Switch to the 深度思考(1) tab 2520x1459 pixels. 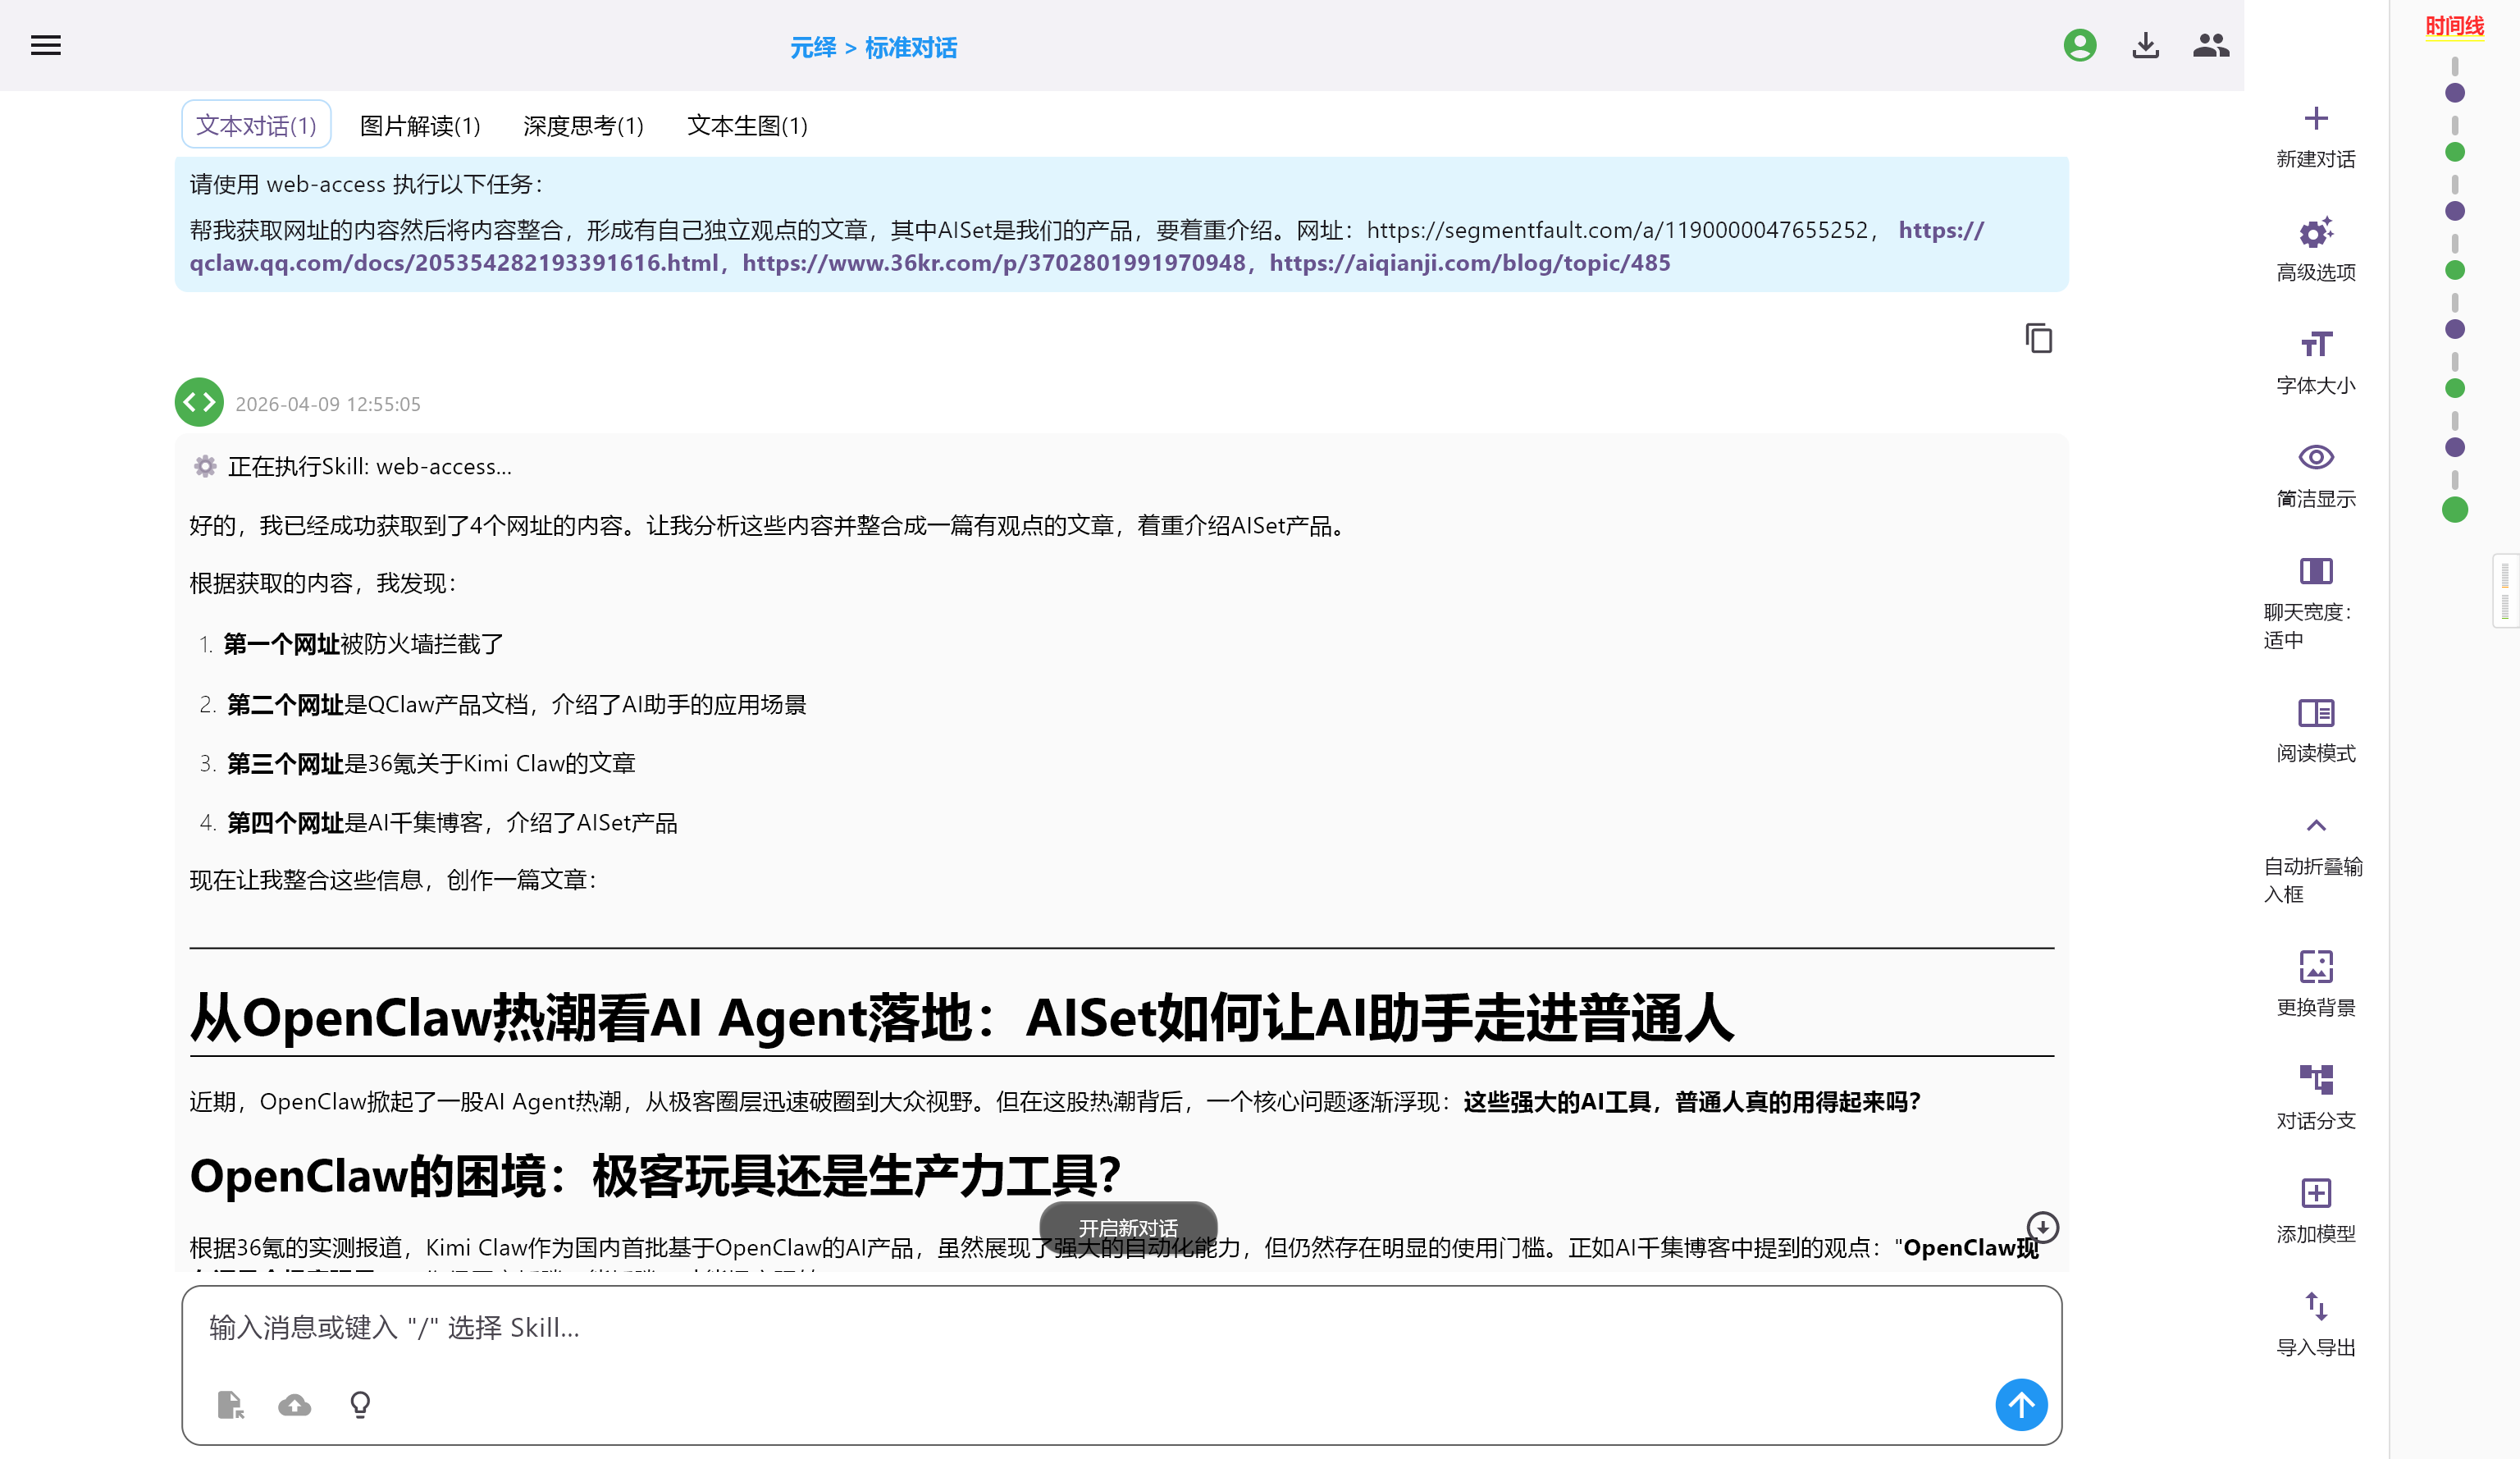coord(583,125)
